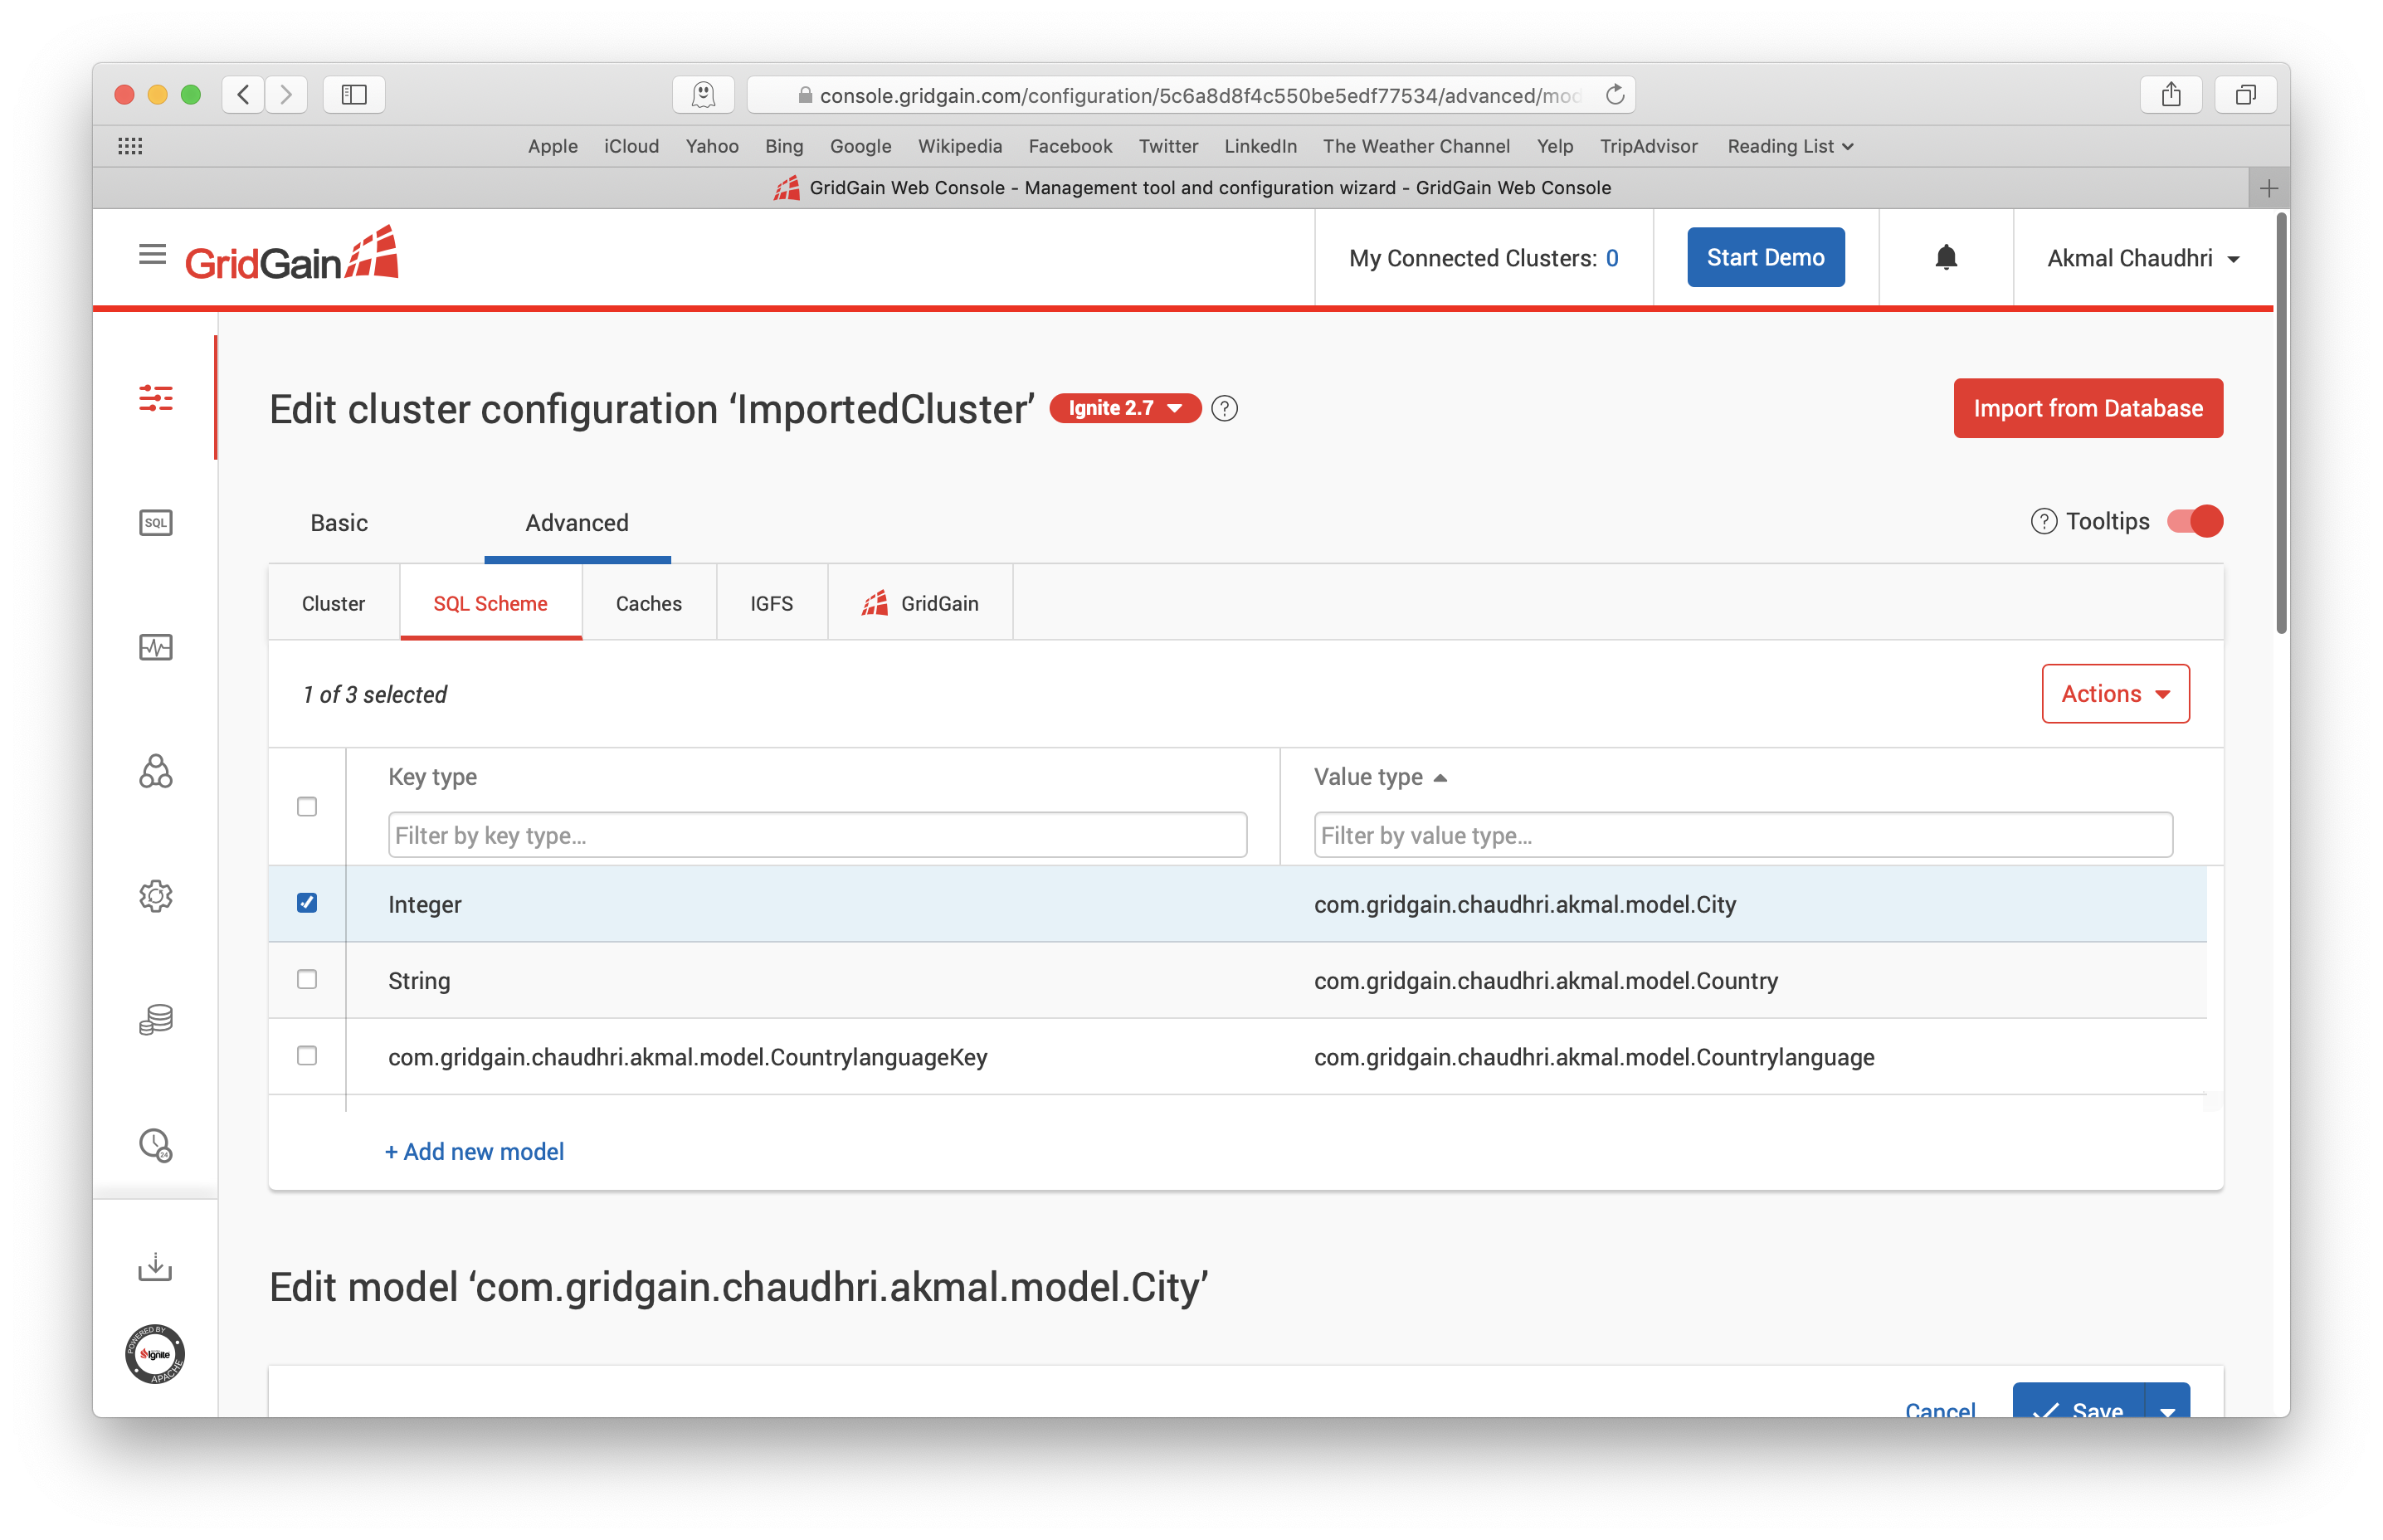Click the Import from Database button
The height and width of the screenshot is (1540, 2383).
(x=2088, y=408)
